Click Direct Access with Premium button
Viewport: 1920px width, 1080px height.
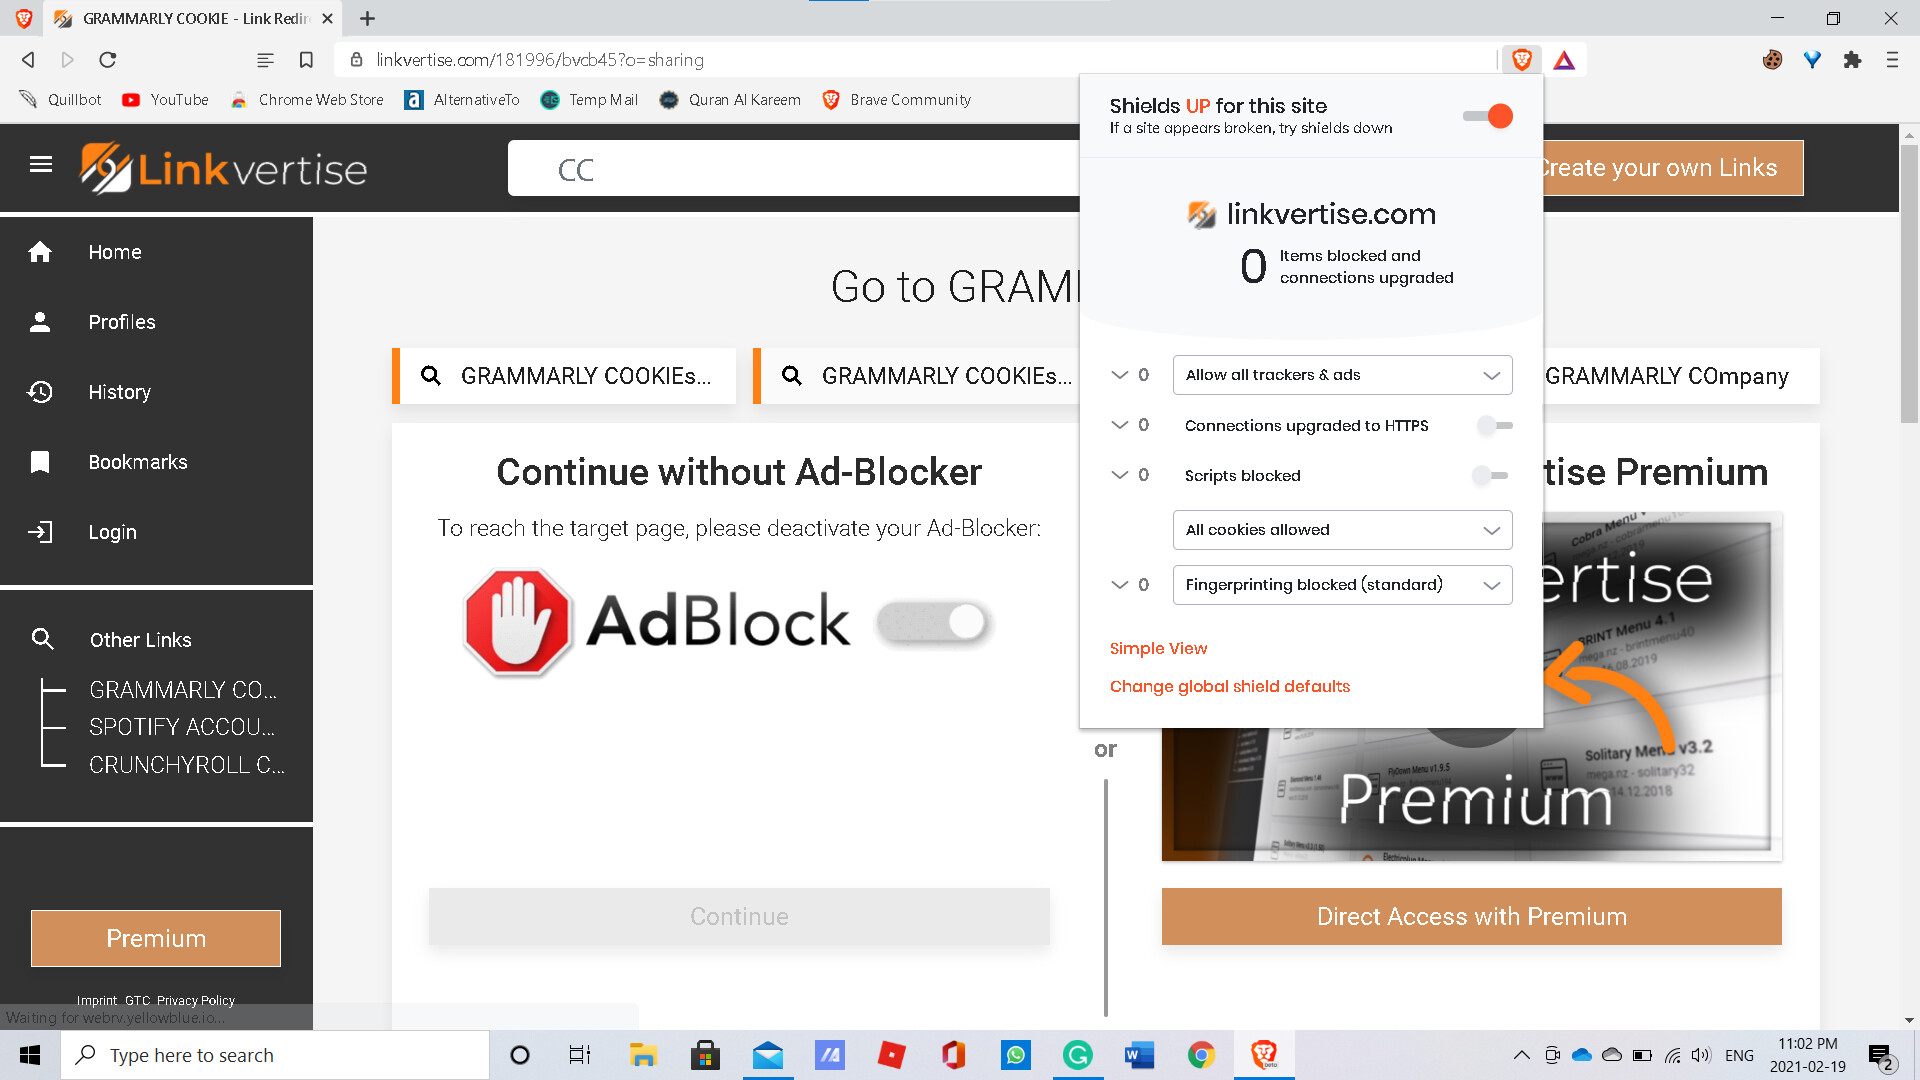point(1472,916)
